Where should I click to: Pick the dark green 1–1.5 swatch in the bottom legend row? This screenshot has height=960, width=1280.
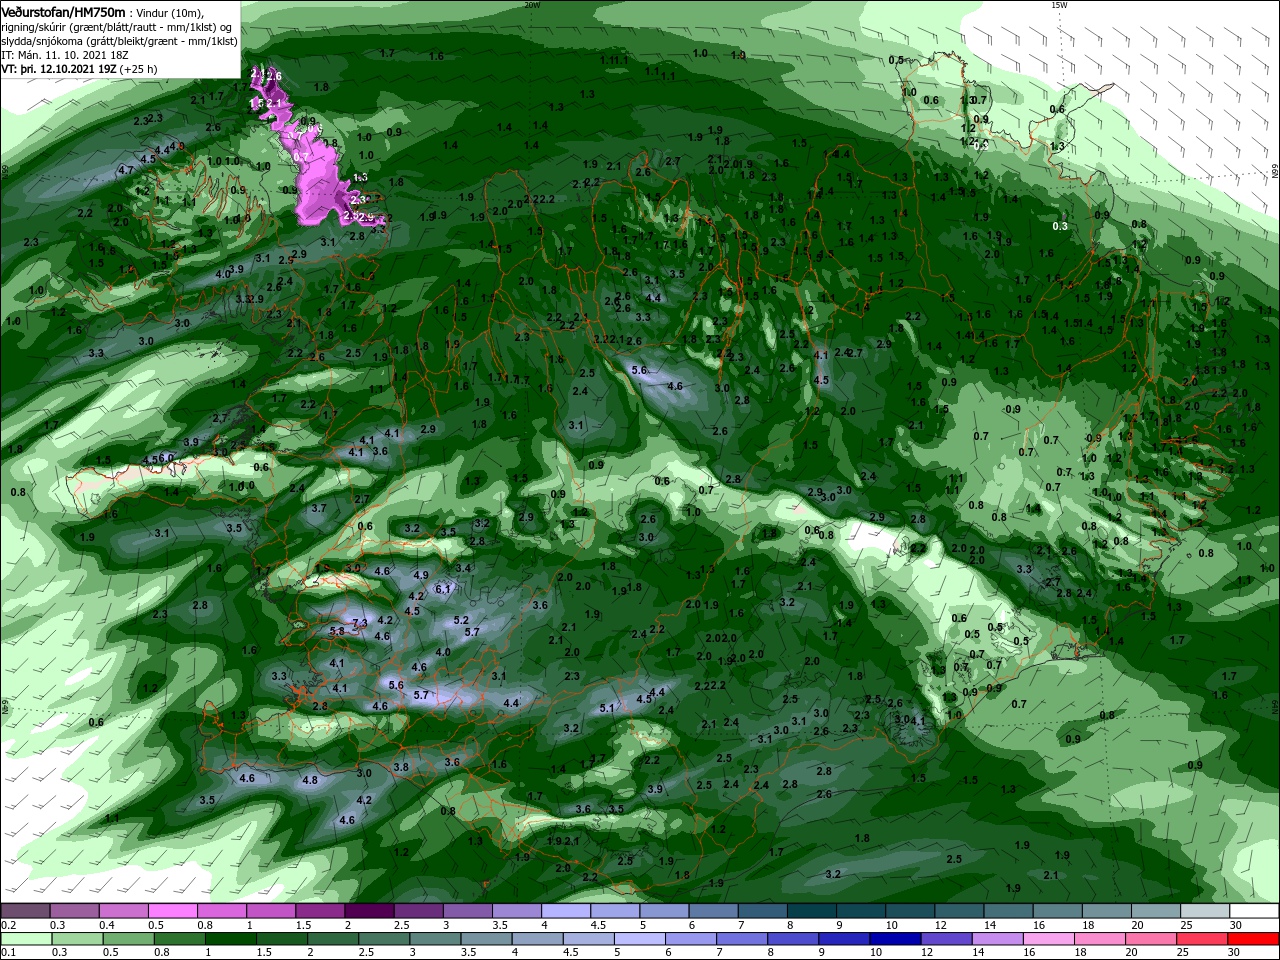(231, 939)
